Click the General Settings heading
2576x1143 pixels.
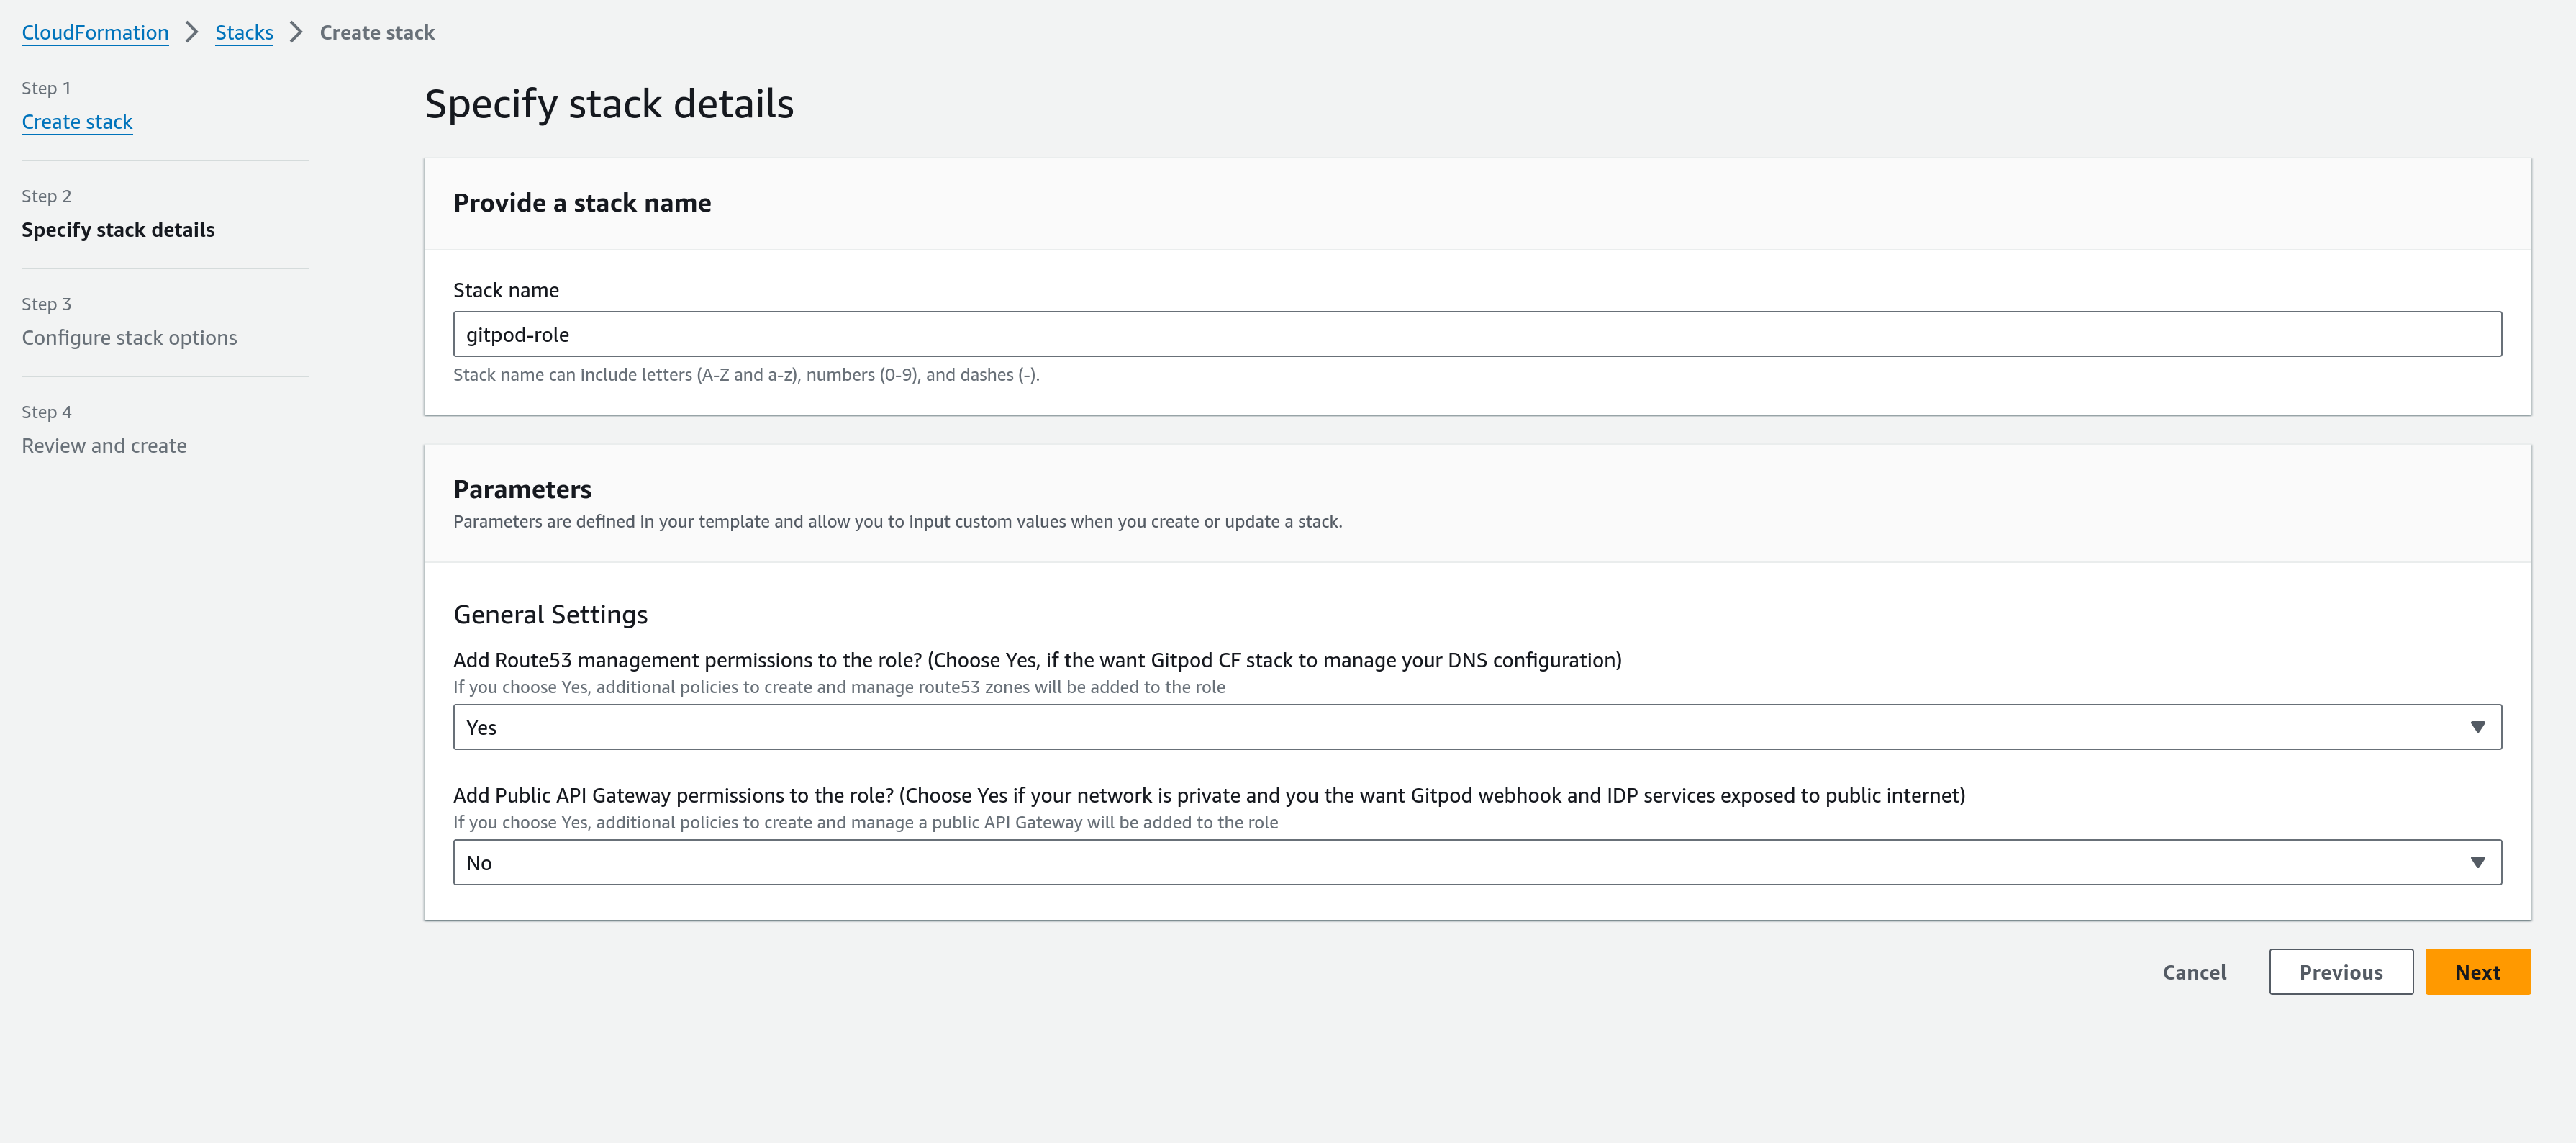click(550, 614)
